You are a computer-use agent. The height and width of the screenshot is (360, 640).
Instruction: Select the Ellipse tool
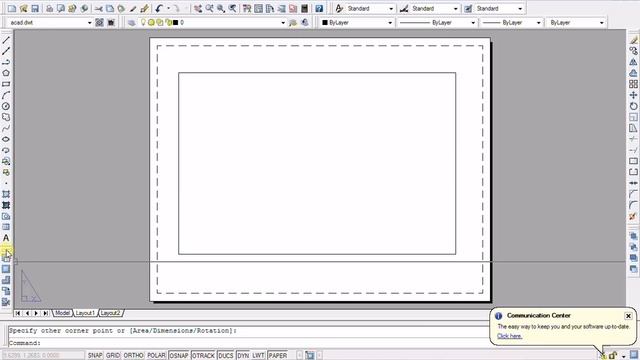(x=6, y=139)
